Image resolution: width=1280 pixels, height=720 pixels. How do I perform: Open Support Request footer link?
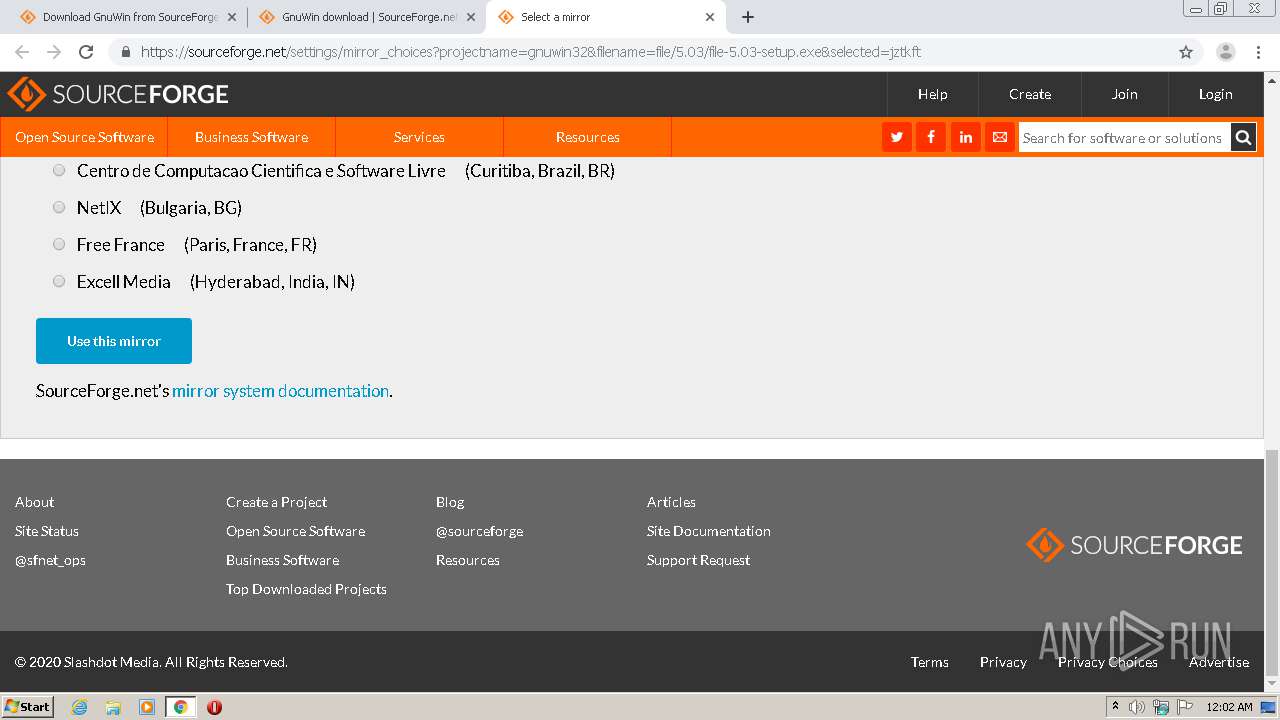(x=698, y=560)
